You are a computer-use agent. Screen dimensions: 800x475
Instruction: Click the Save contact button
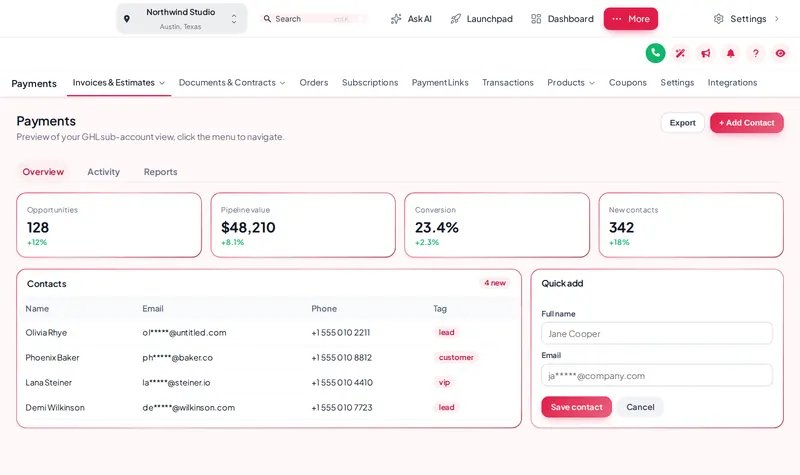pyautogui.click(x=577, y=407)
